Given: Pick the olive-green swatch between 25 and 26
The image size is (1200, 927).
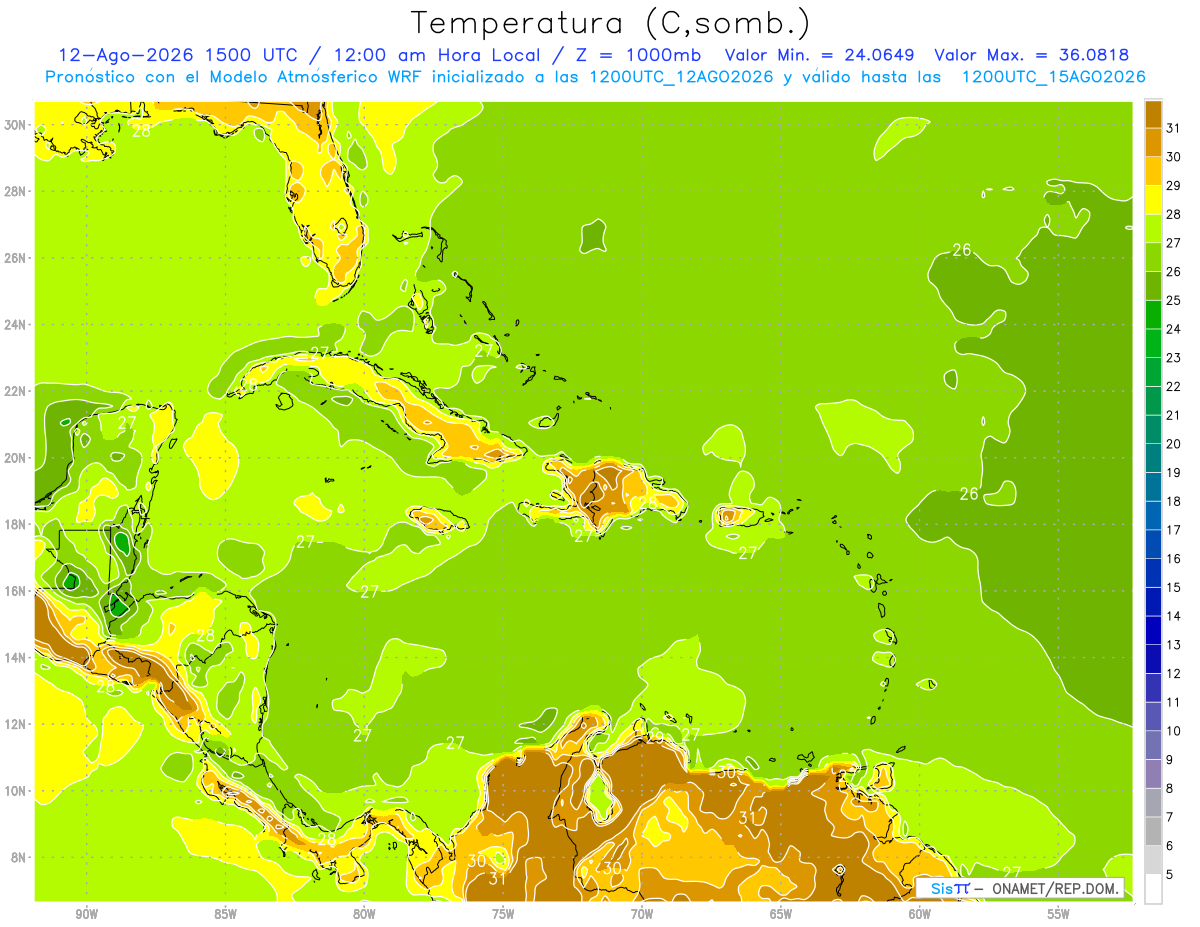Looking at the screenshot, I should pyautogui.click(x=1153, y=285).
